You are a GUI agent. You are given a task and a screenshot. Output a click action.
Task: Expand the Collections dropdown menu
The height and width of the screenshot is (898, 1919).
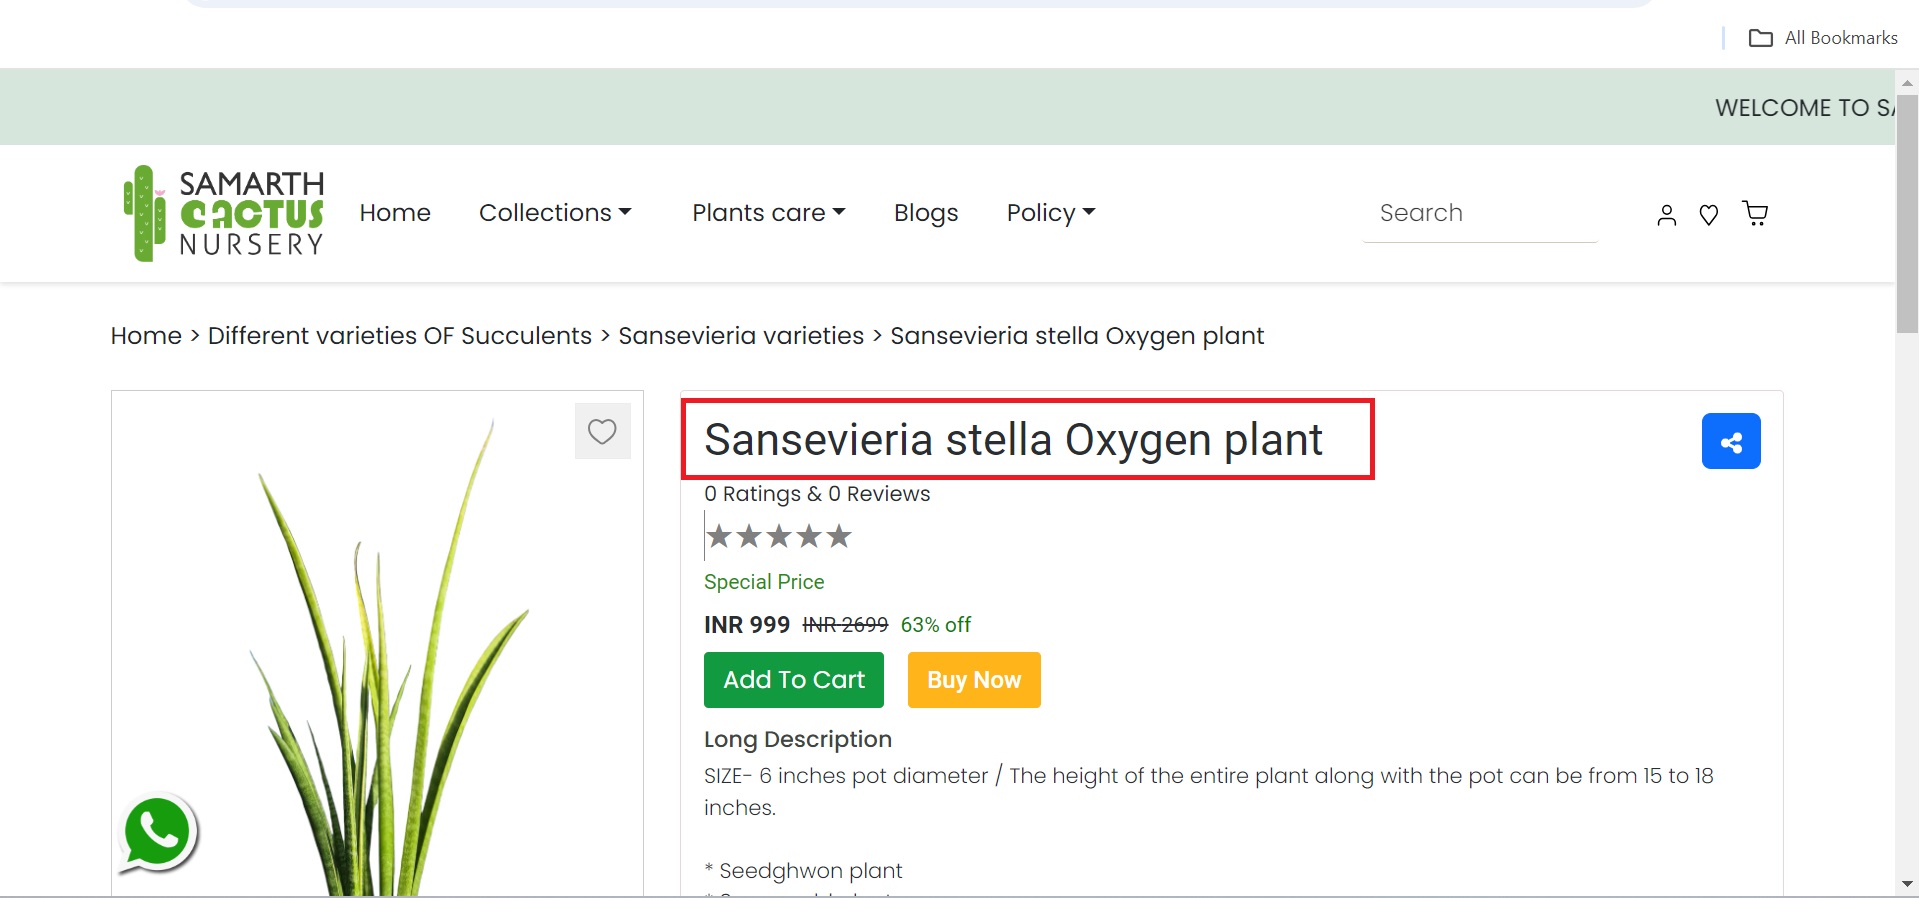coord(555,213)
